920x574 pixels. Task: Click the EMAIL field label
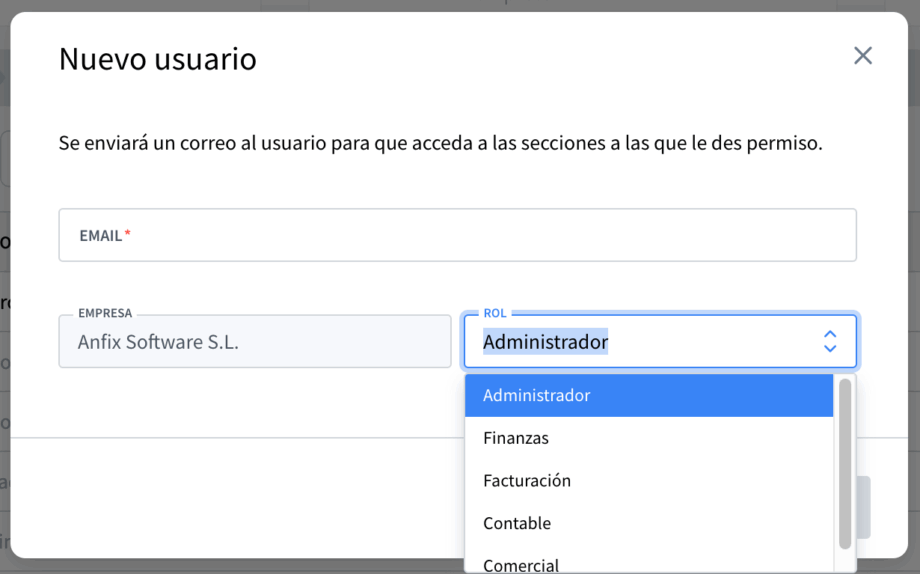100,236
